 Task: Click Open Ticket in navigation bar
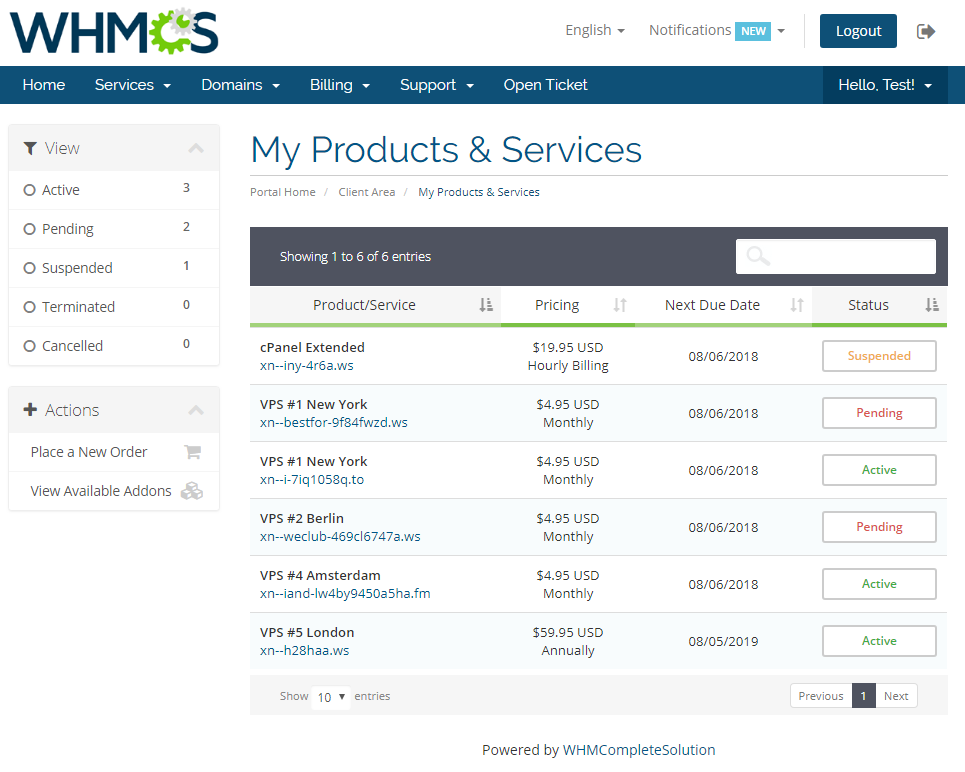pyautogui.click(x=545, y=85)
